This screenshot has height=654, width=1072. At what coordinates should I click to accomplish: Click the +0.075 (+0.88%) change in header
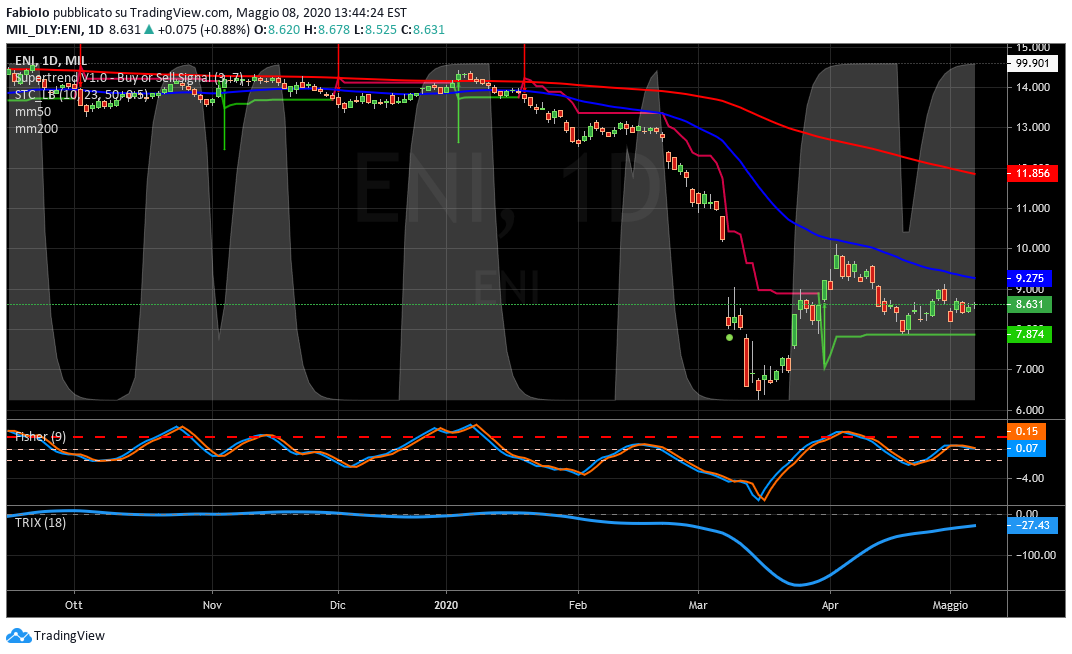204,30
